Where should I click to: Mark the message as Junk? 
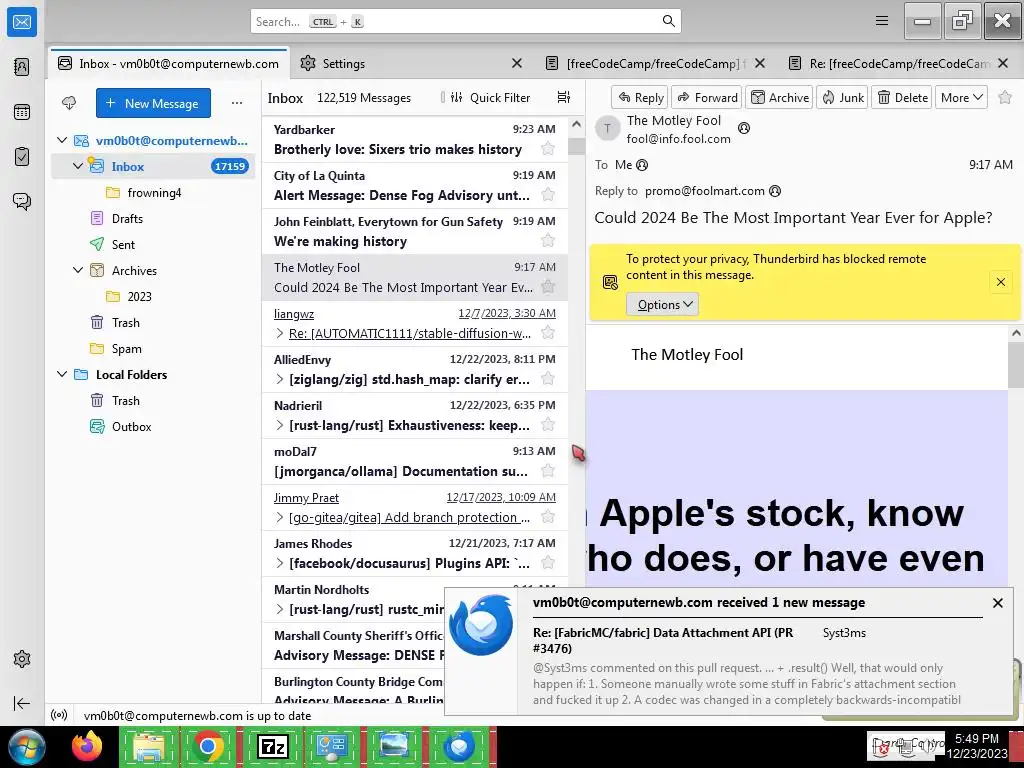coord(842,97)
